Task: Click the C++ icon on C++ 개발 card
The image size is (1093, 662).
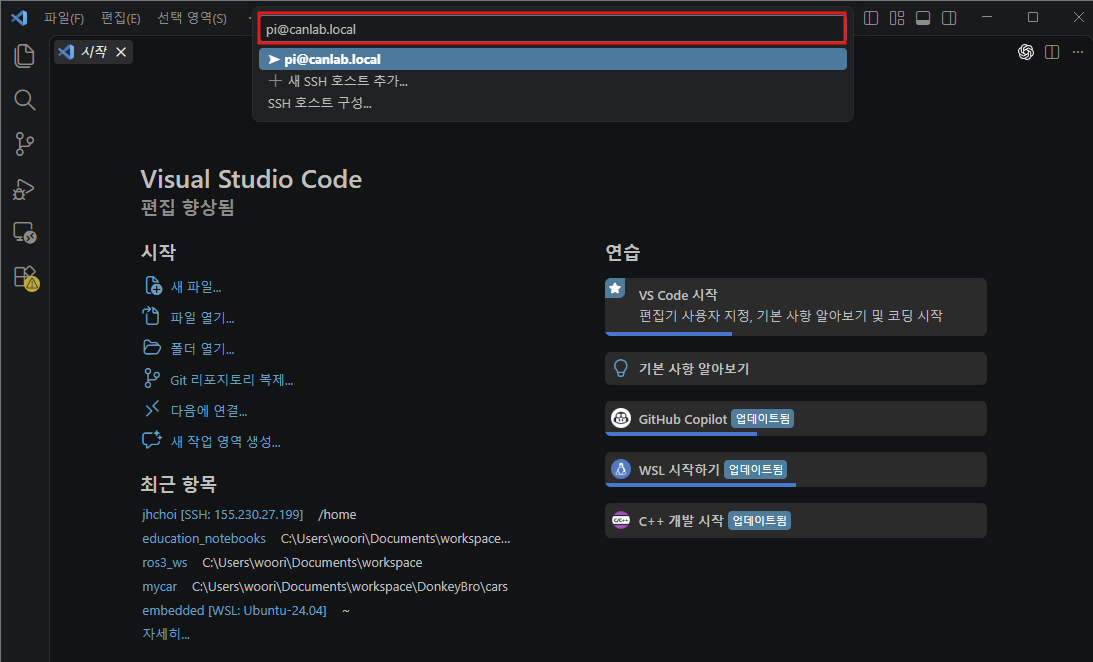Action: 620,520
